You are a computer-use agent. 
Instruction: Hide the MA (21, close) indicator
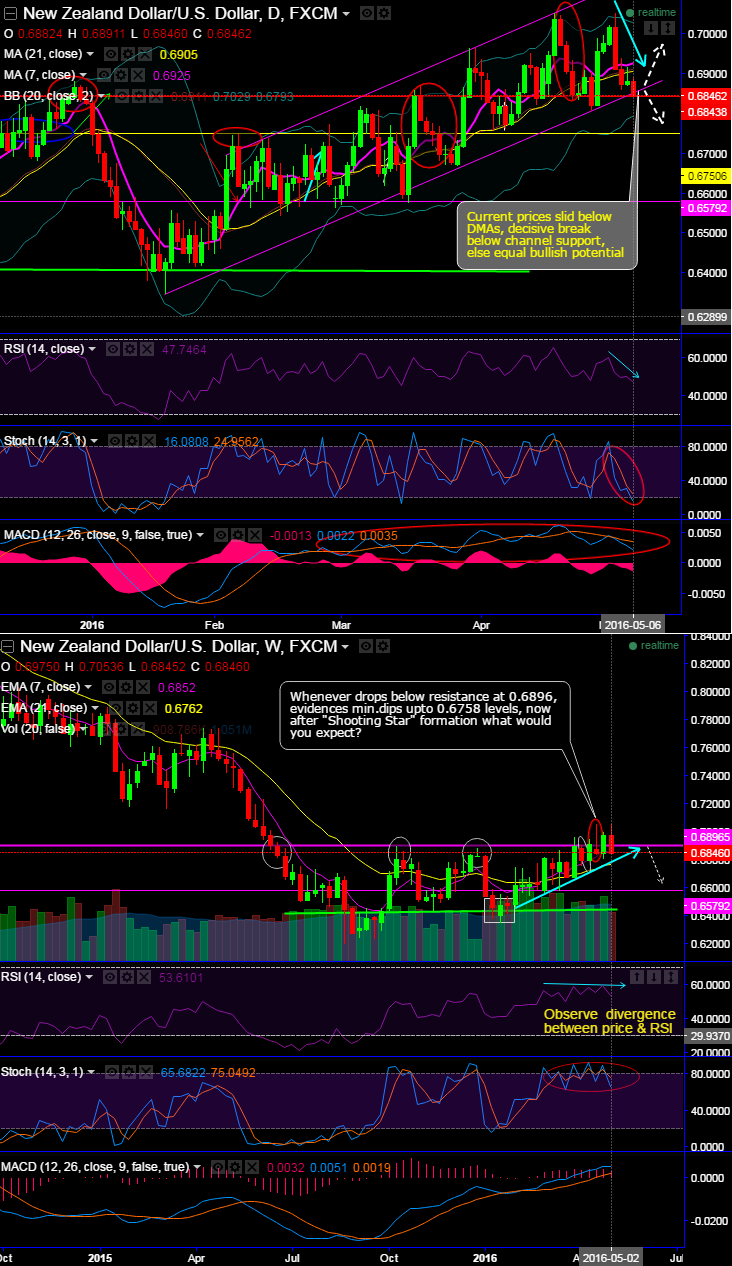click(x=111, y=54)
